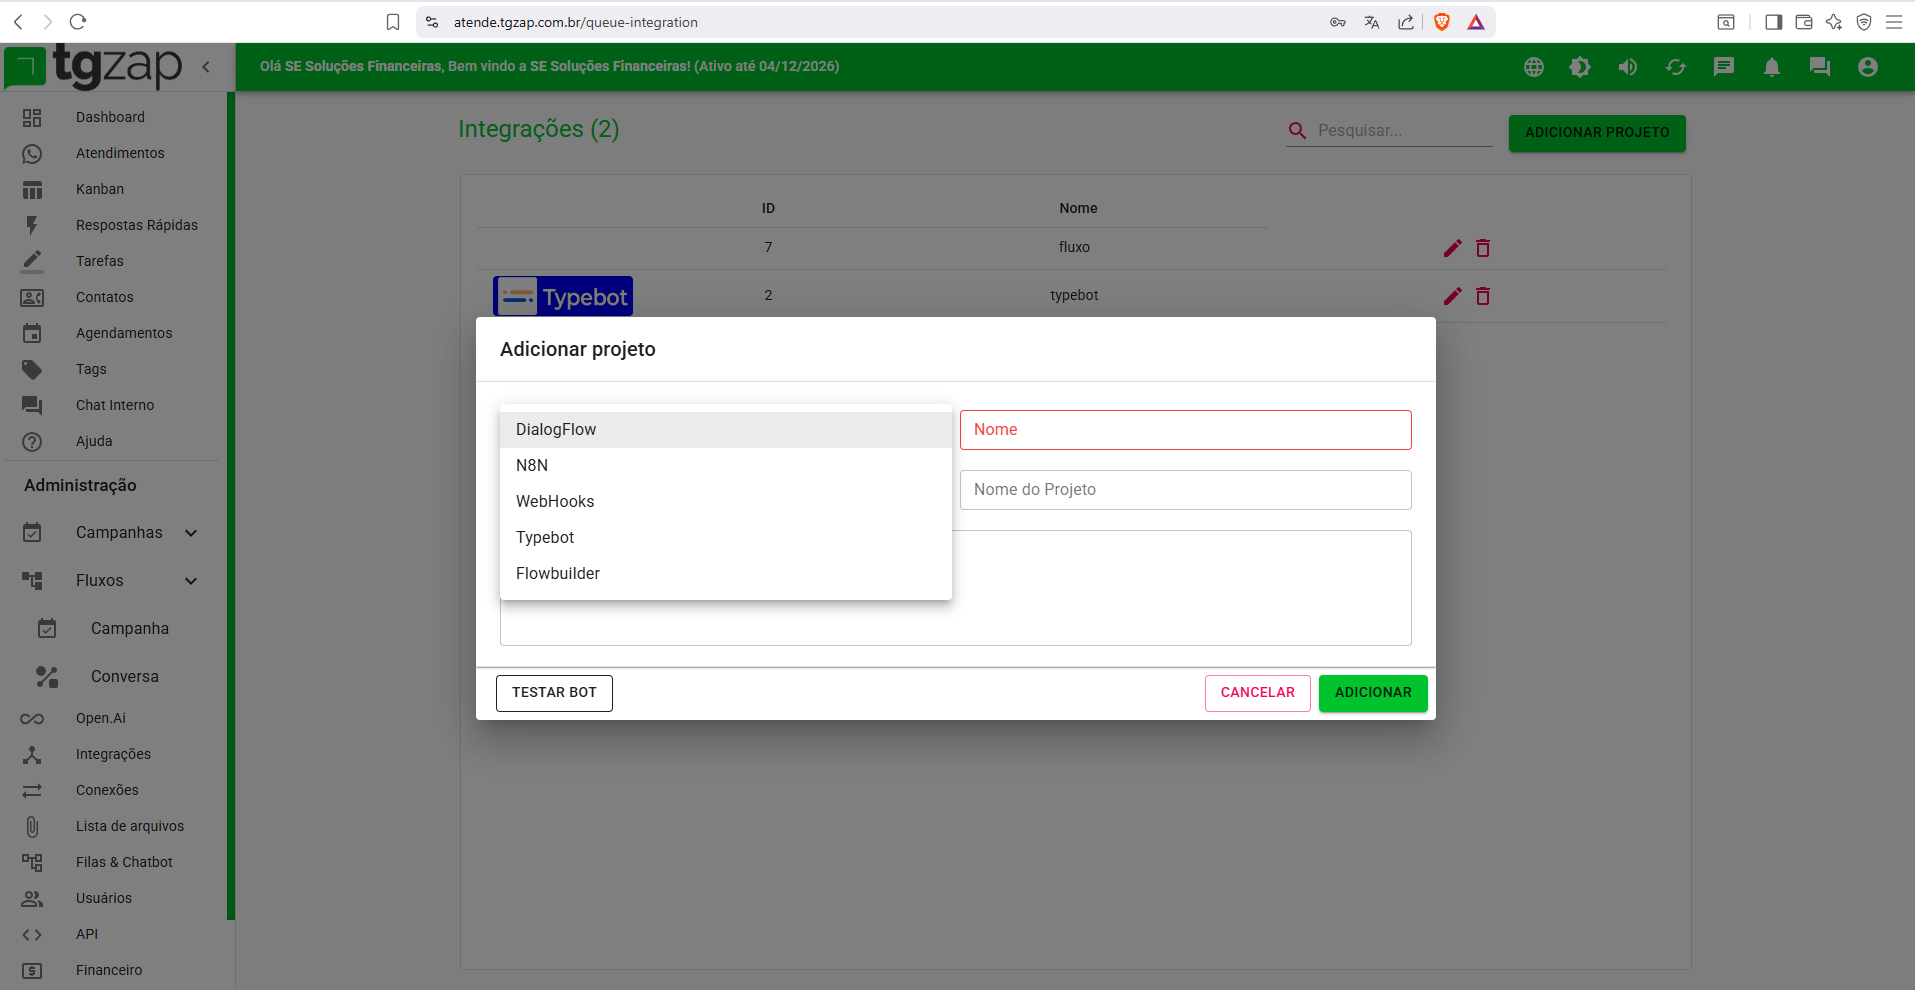Screen dimensions: 1915x990
Task: Click the TESTAR BOT button
Action: (x=554, y=693)
